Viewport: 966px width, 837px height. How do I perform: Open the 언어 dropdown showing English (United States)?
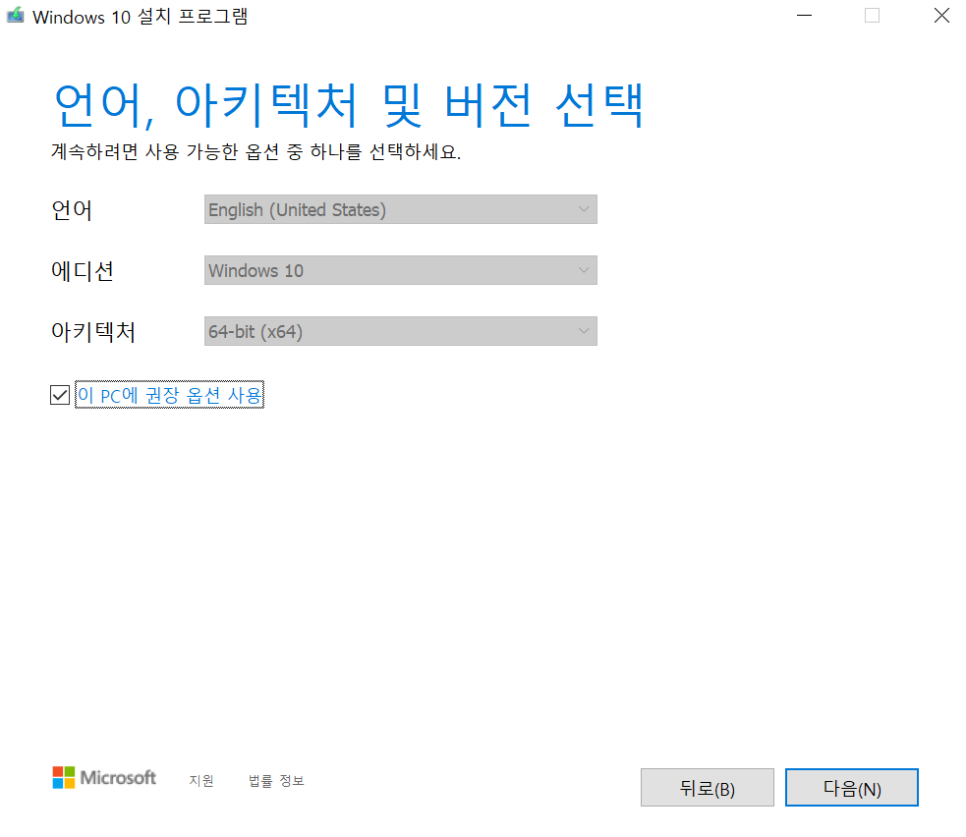(400, 209)
